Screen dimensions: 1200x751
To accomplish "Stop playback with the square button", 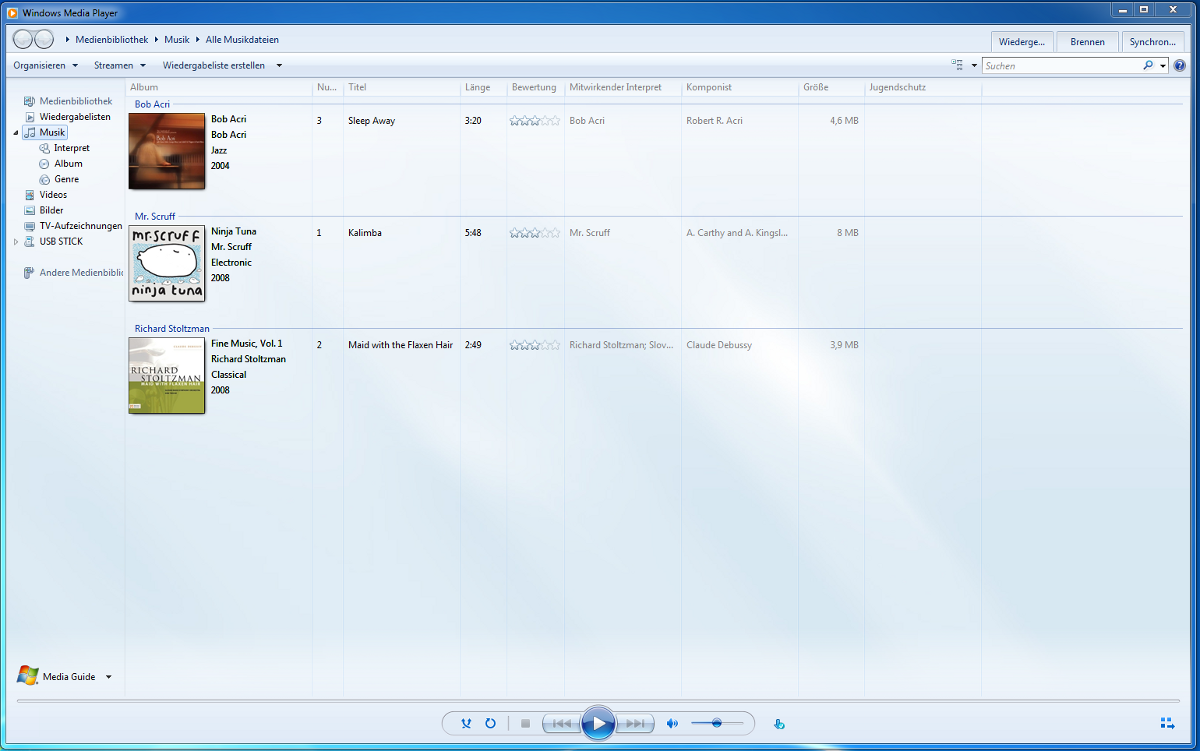I will (525, 723).
